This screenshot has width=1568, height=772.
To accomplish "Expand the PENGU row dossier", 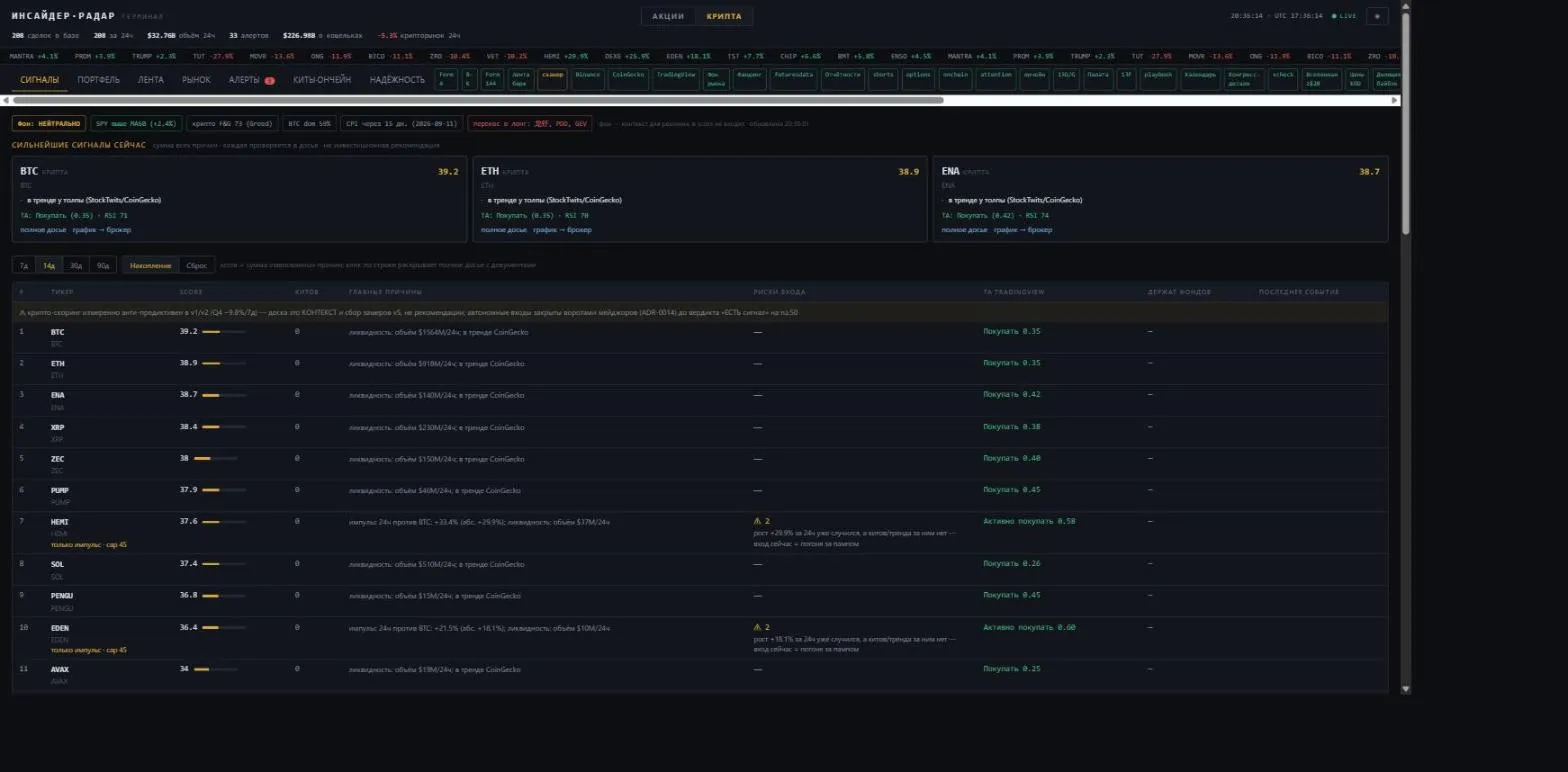I will point(700,601).
